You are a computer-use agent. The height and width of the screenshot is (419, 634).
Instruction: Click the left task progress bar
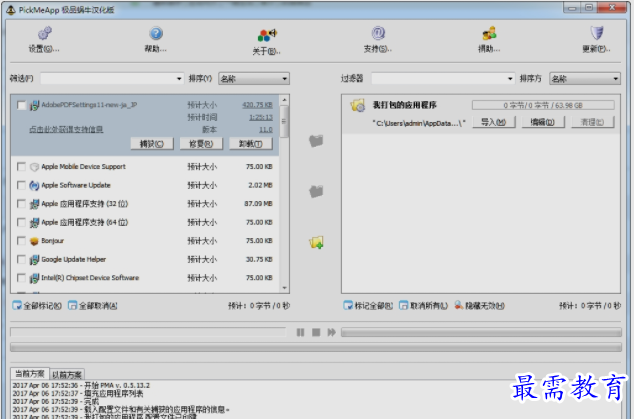click(x=148, y=332)
